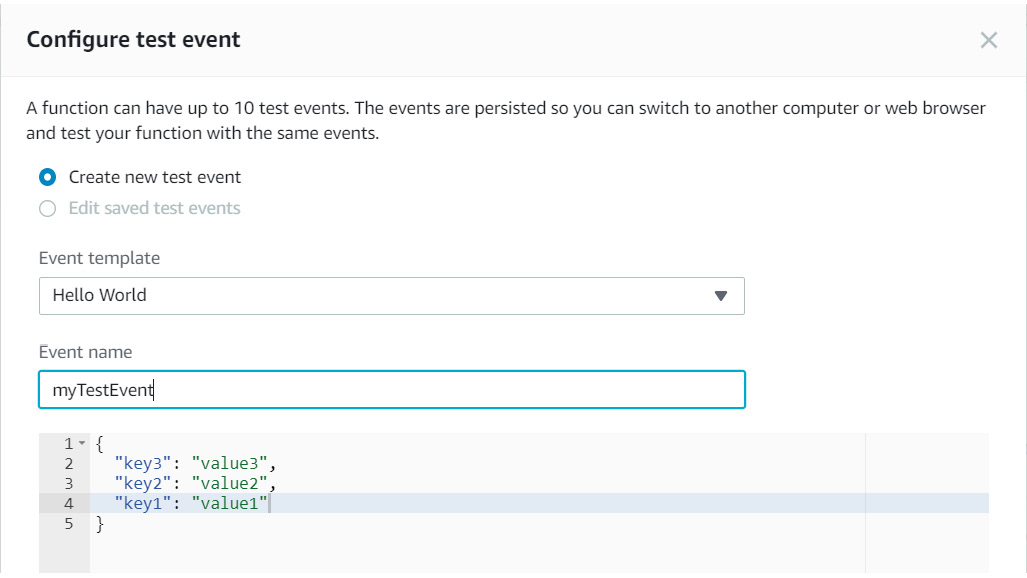Click the opening brace on line 1
1027x578 pixels.
click(x=99, y=443)
